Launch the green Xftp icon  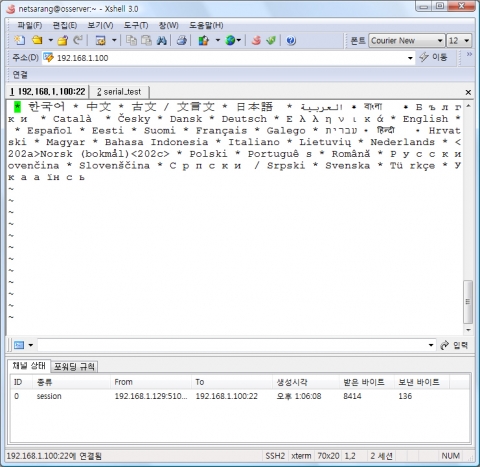(271, 41)
